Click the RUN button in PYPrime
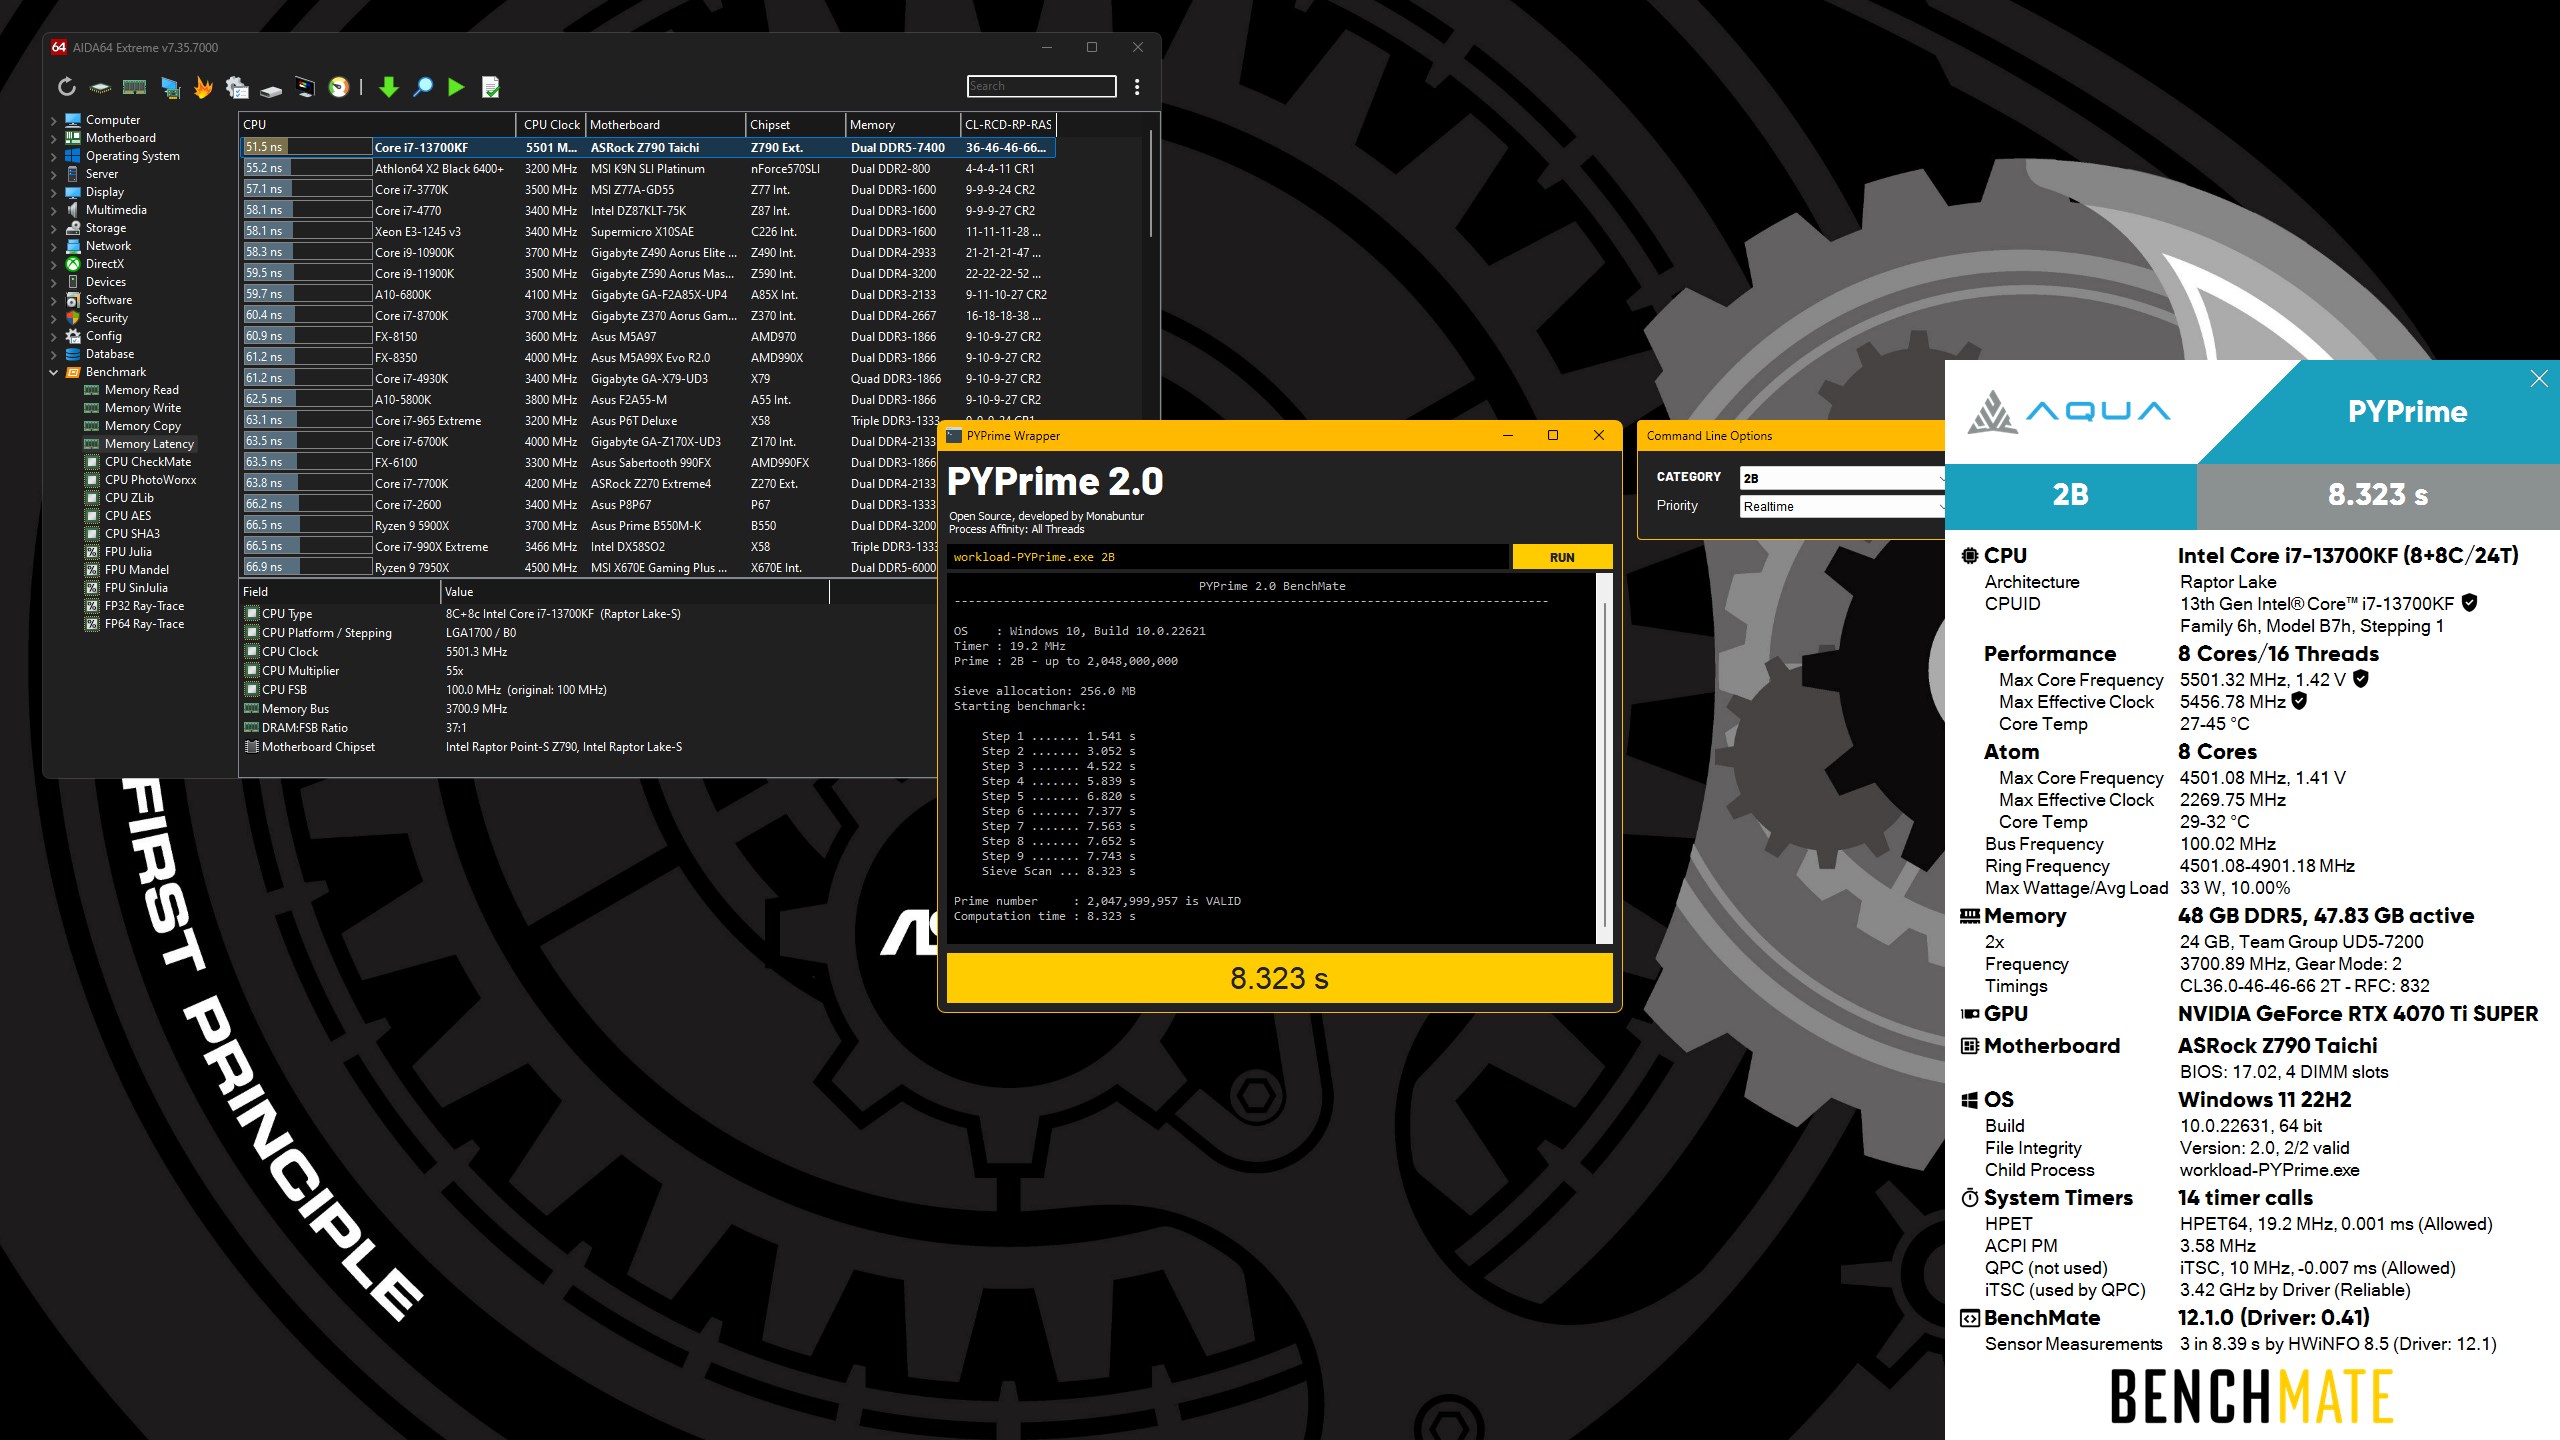The width and height of the screenshot is (2560, 1440). point(1562,557)
